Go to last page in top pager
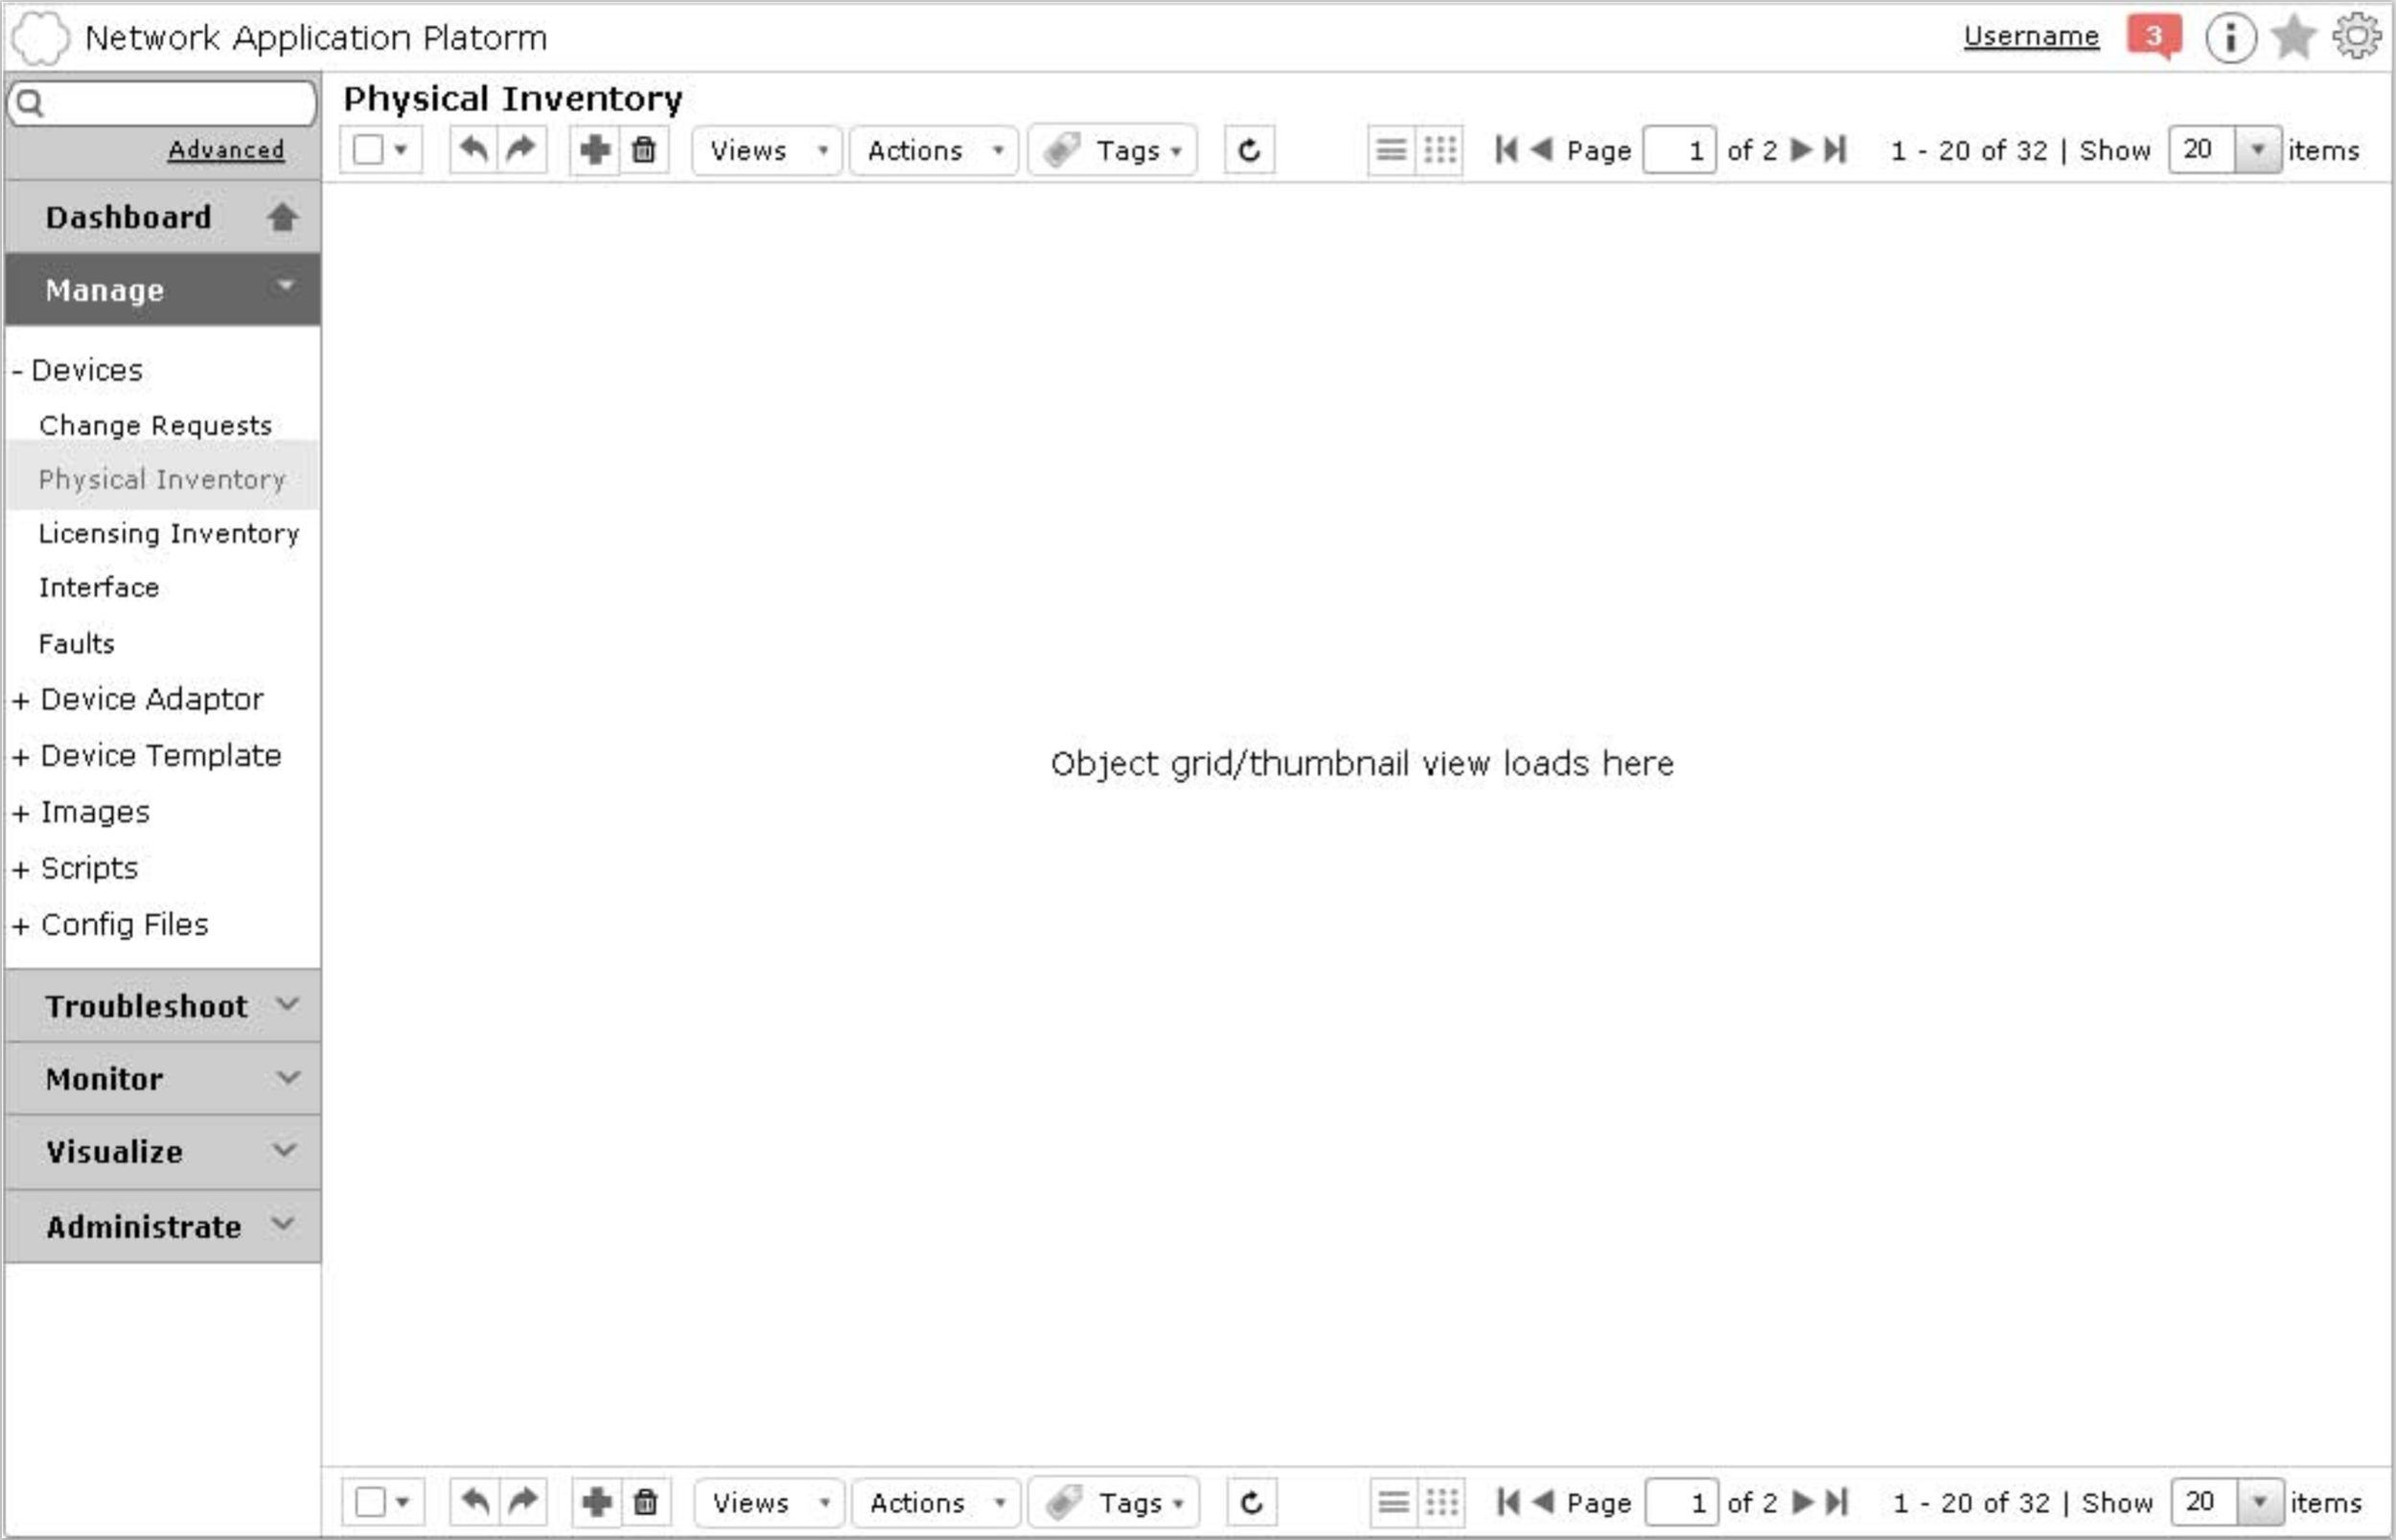The image size is (2396, 1540). 1835,150
